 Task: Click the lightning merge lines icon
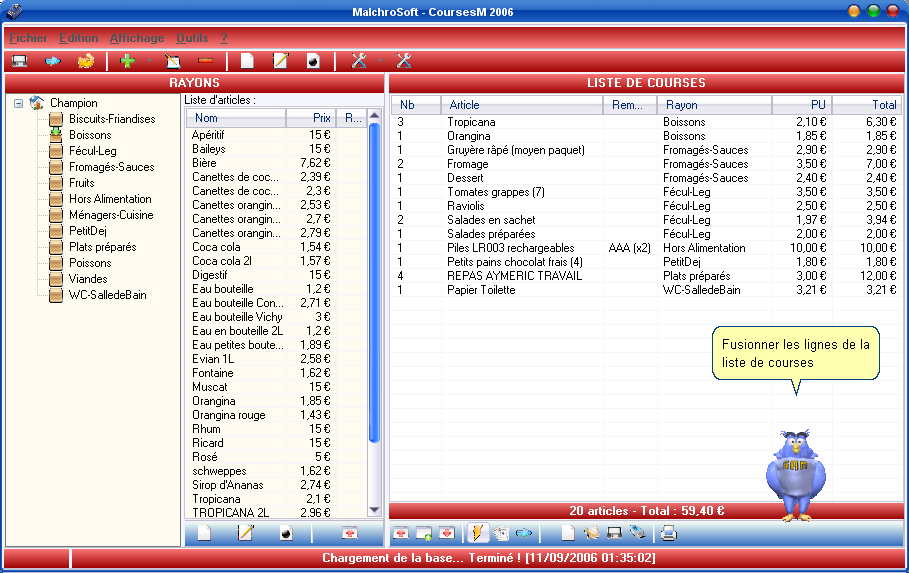(478, 532)
